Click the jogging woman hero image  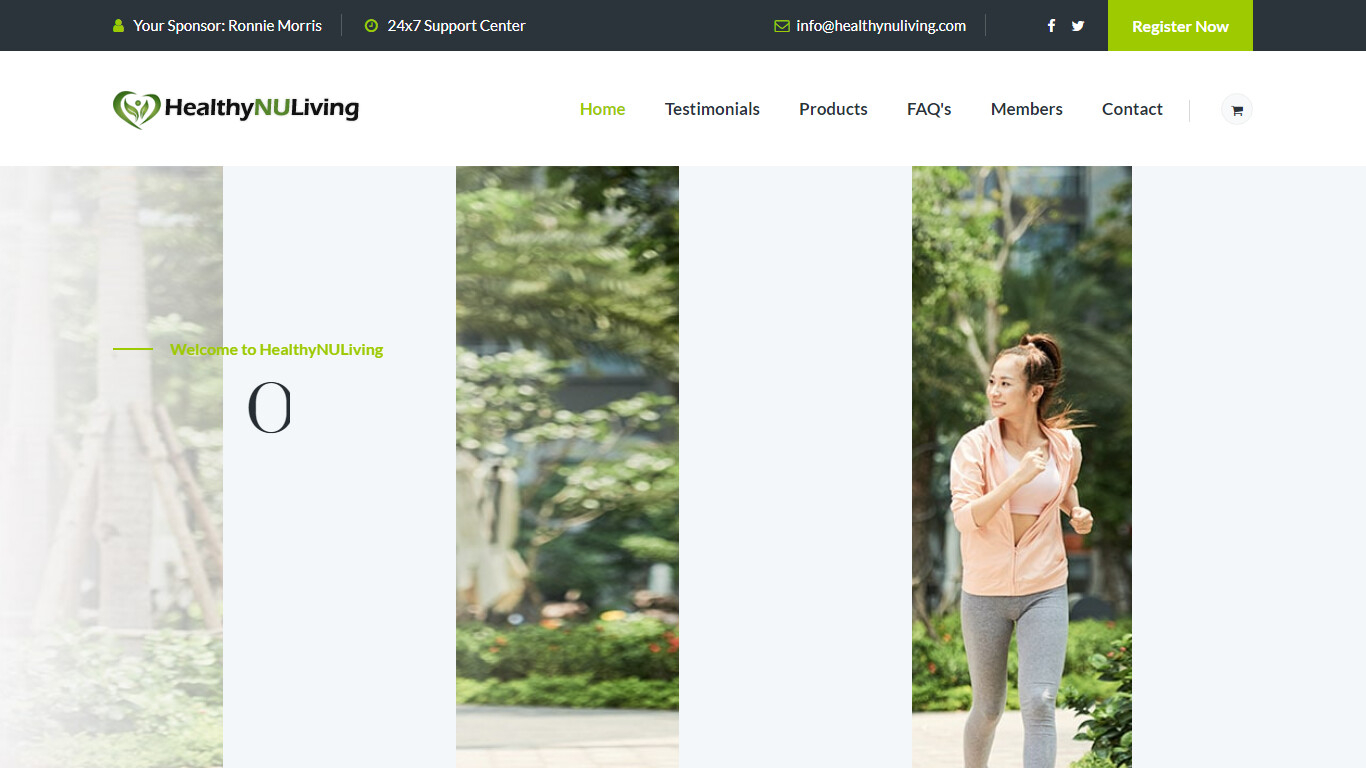tap(1022, 467)
